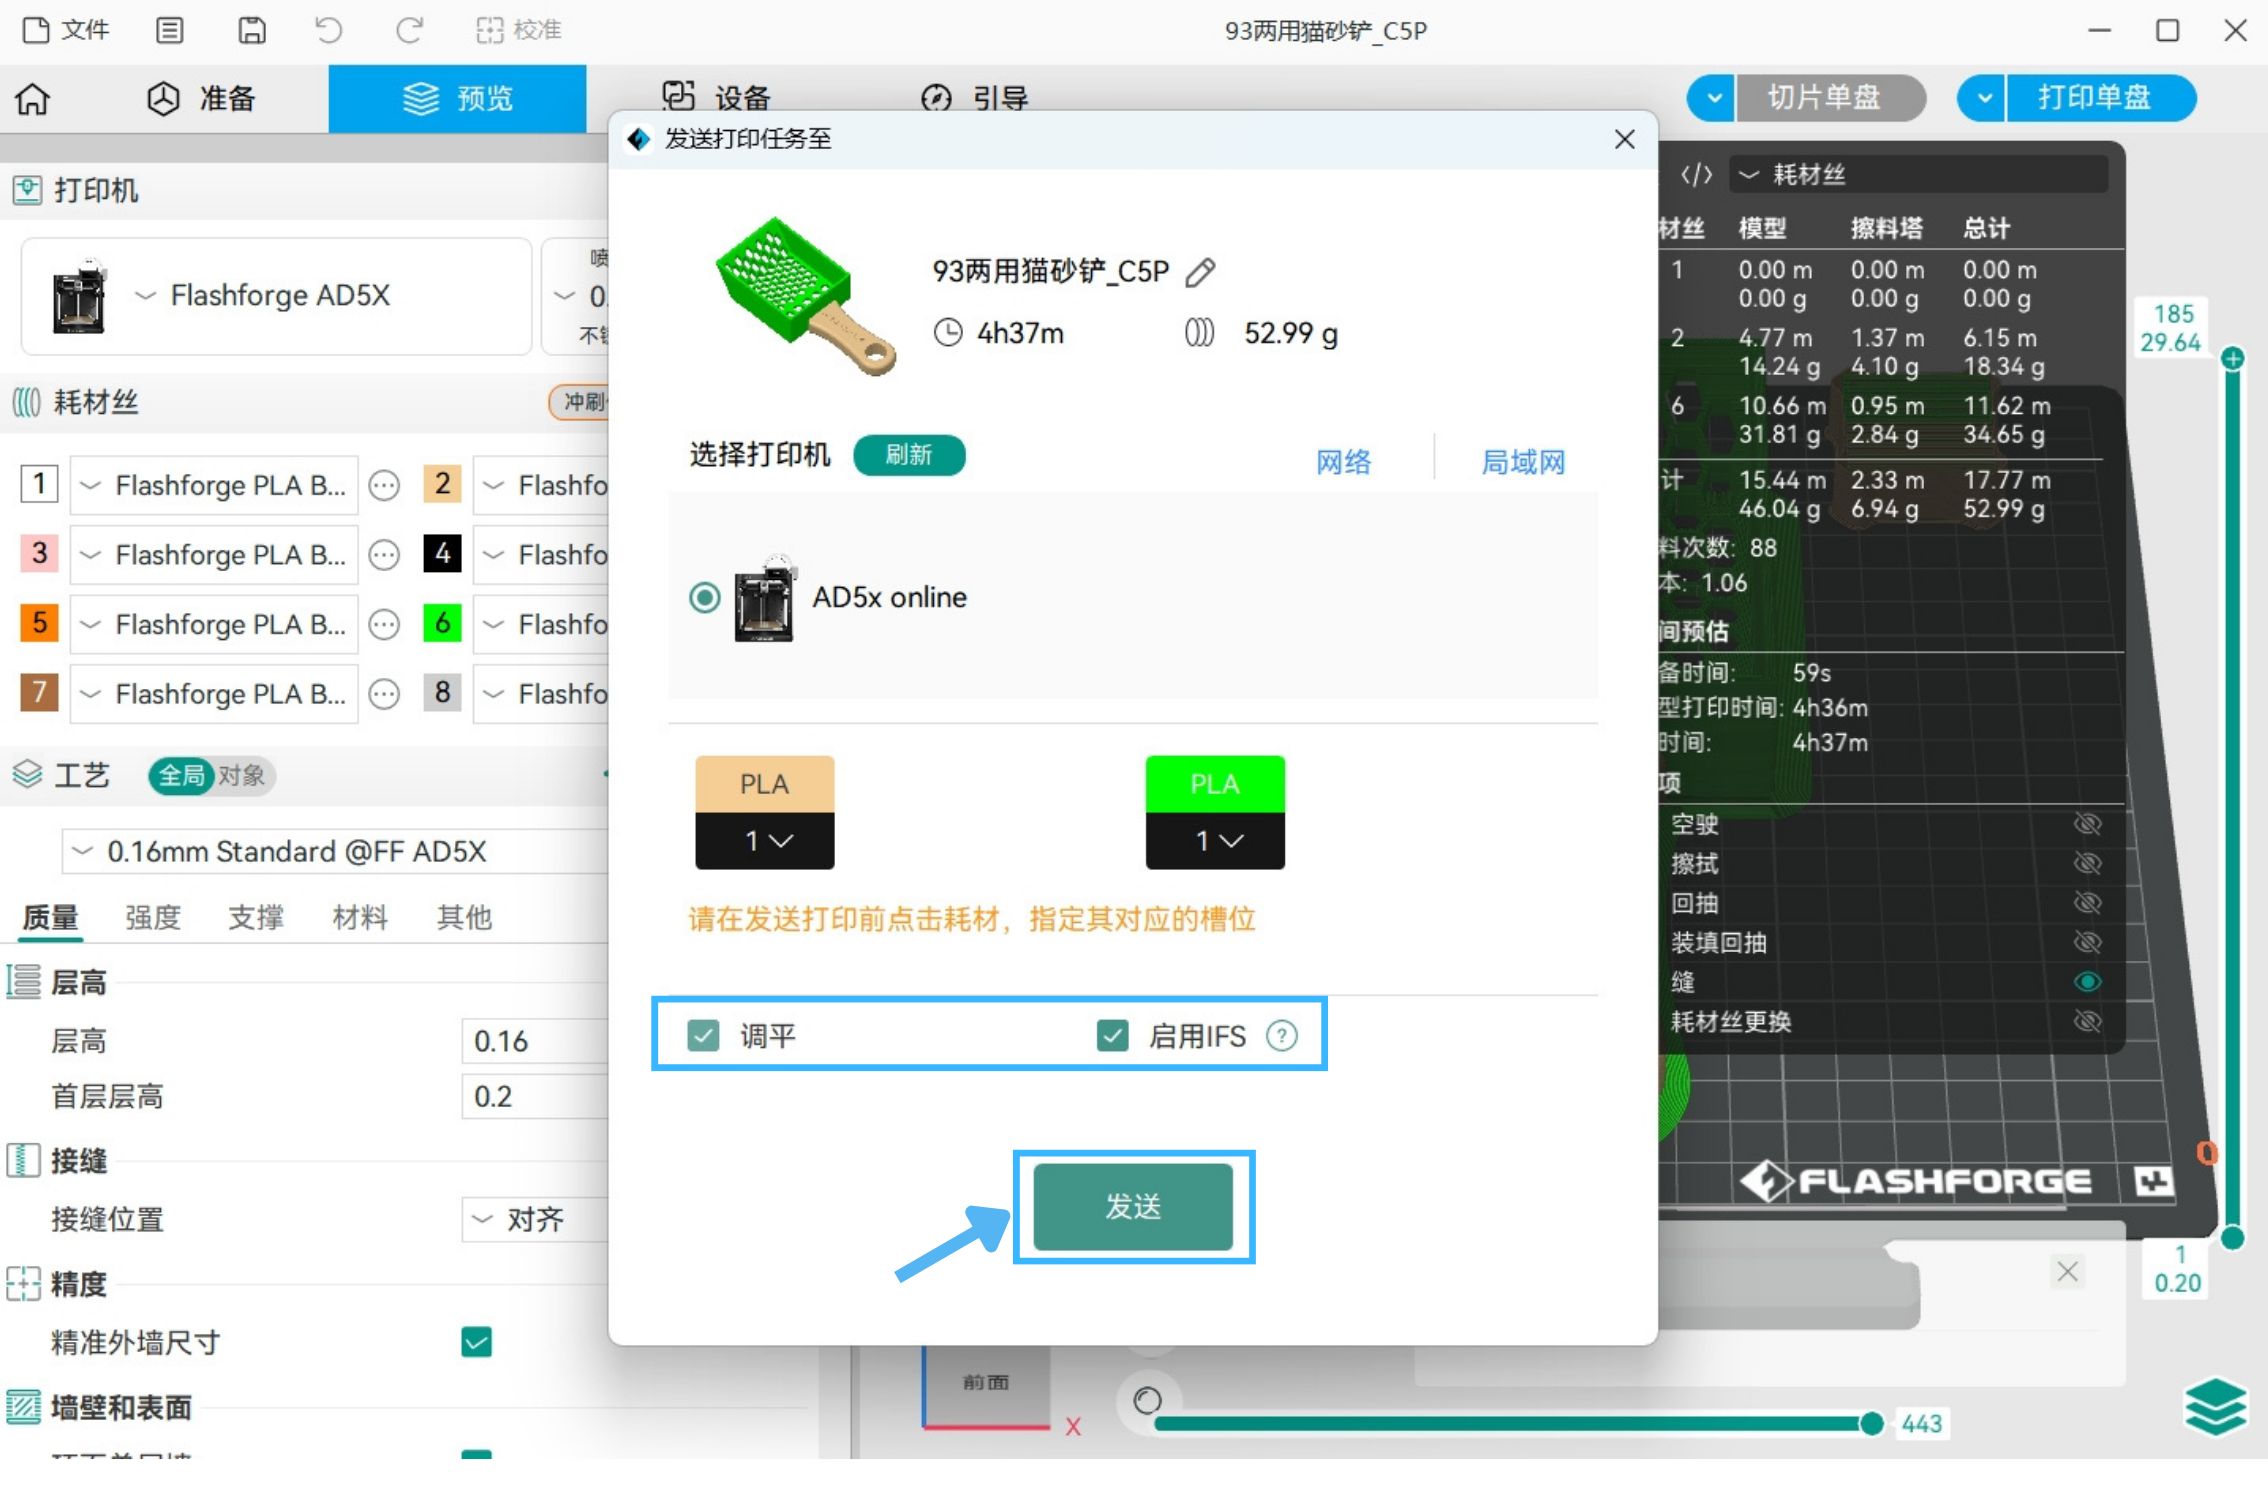Viewport: 2268px width, 1512px height.
Task: Switch to the 强度 strength tab
Action: click(x=153, y=918)
